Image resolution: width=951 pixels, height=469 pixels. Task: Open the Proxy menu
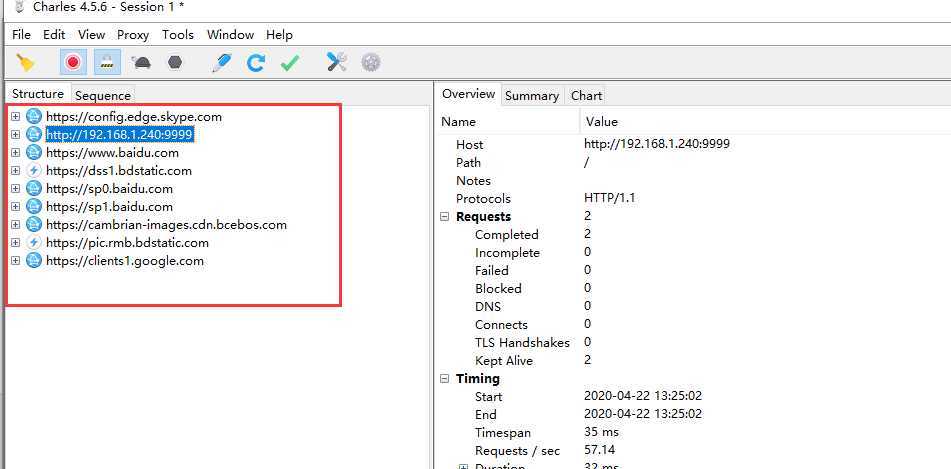[133, 35]
